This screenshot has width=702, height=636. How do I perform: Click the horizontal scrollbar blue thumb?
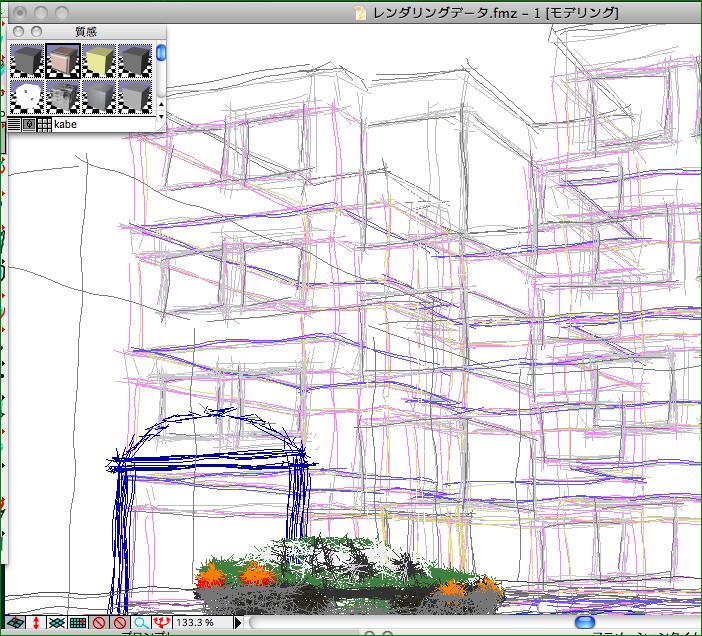585,622
